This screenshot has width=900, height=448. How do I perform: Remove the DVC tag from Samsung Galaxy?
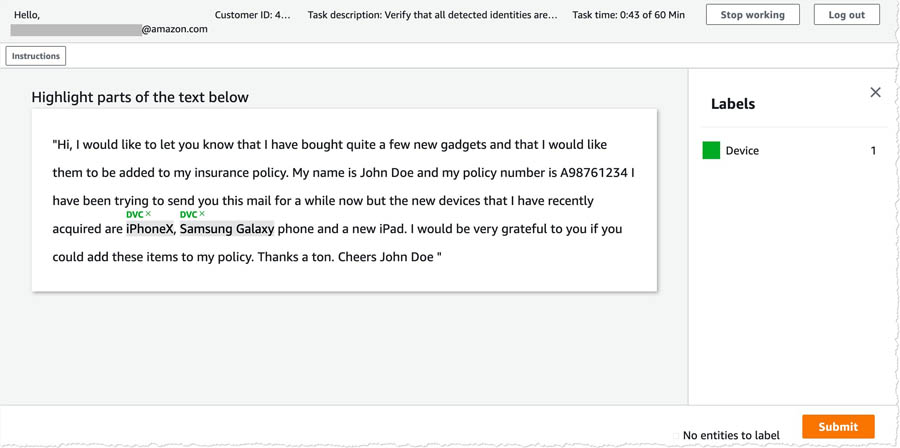[x=202, y=214]
